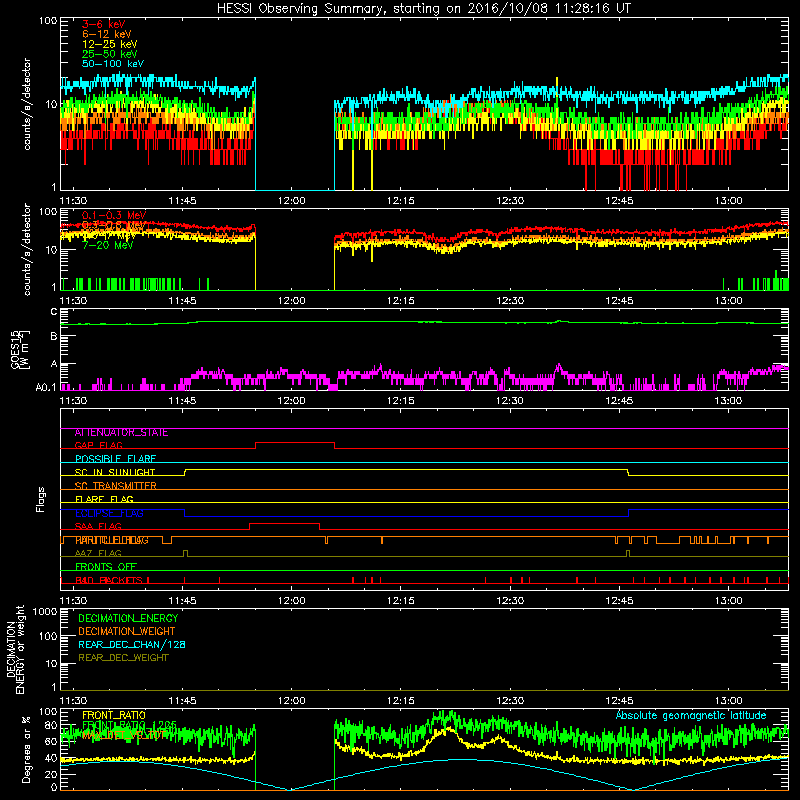Click the 0.1-0.3 MeV legend label
Image resolution: width=800 pixels, height=800 pixels.
point(114,215)
